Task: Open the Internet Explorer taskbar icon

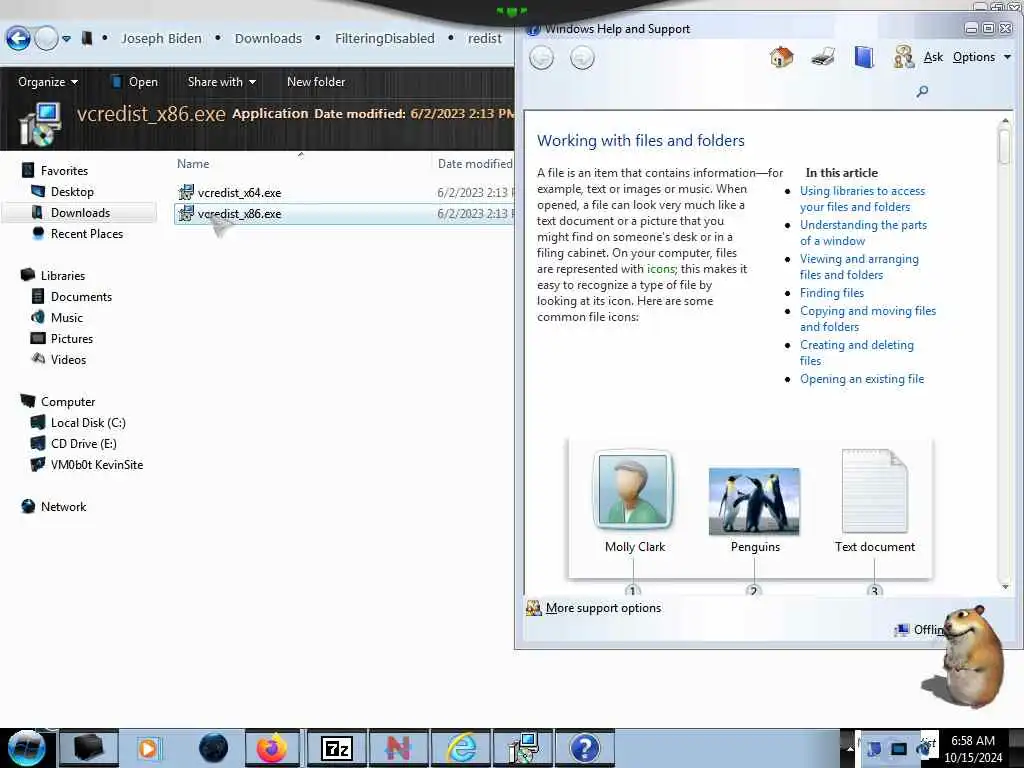Action: tap(461, 748)
